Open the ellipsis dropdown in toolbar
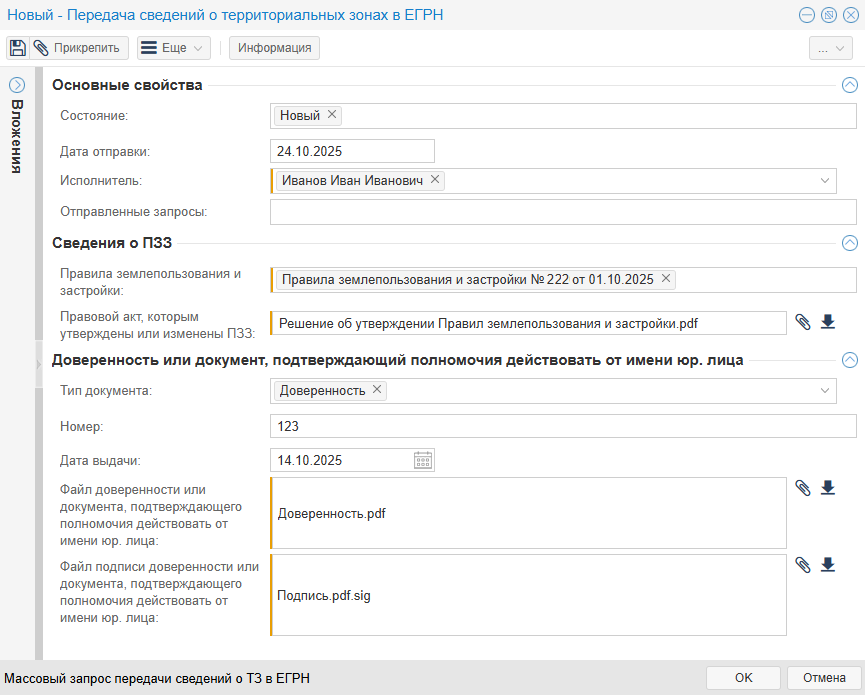 pos(830,48)
